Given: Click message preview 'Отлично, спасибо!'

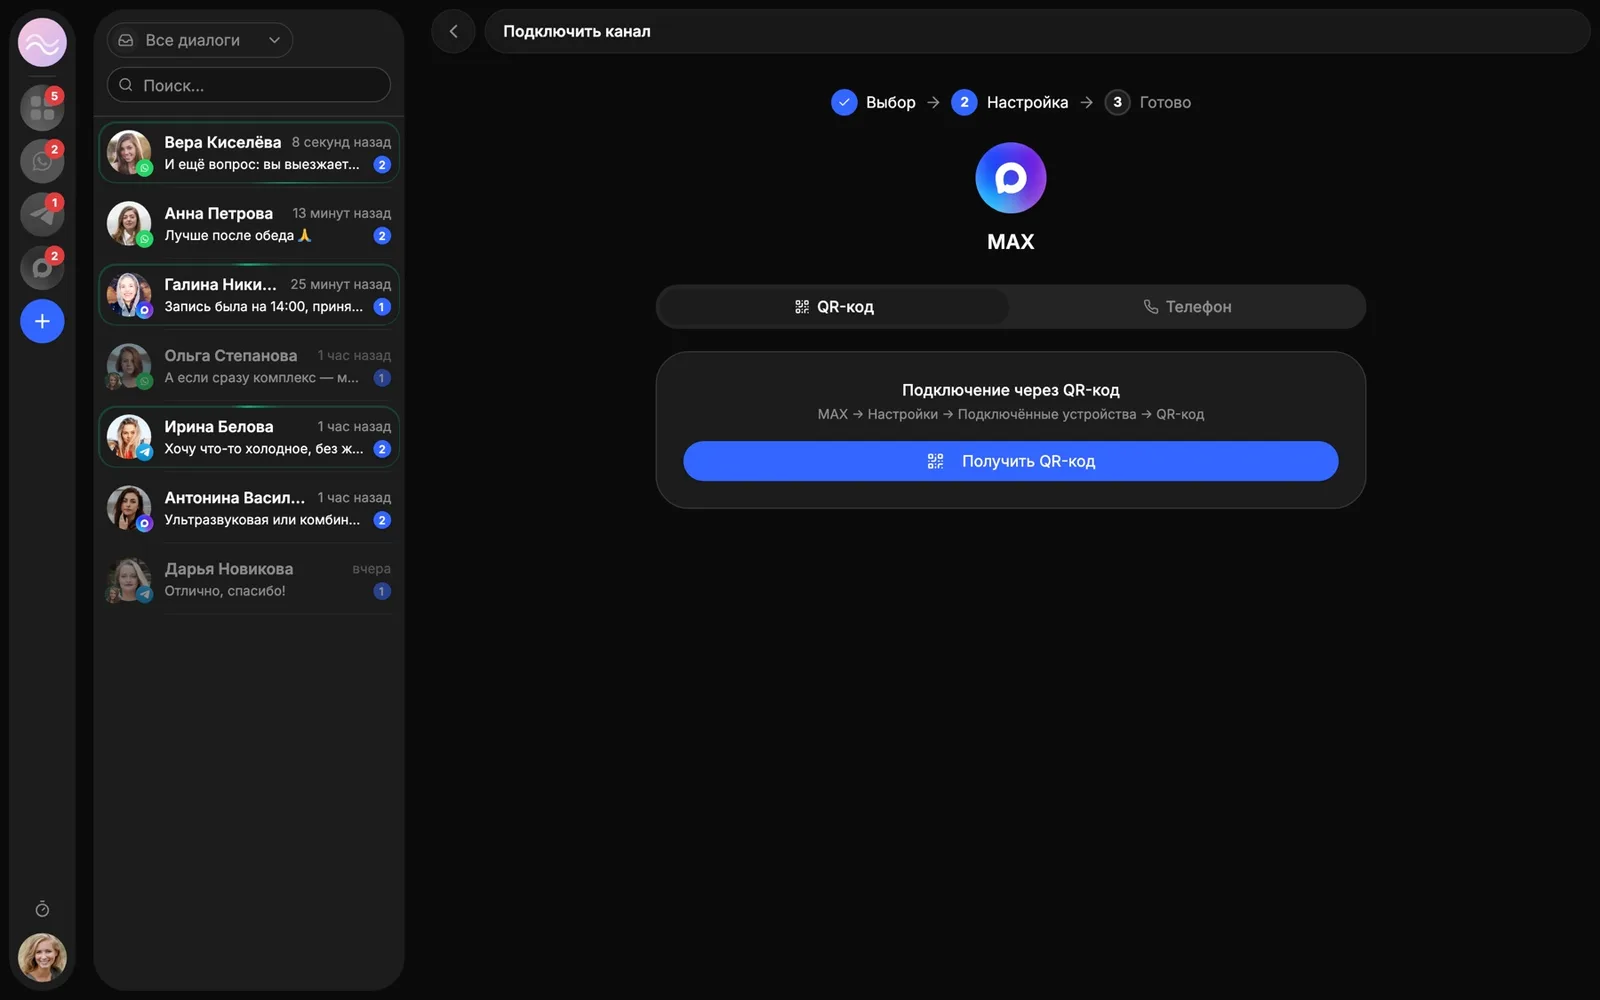Looking at the screenshot, I should [x=225, y=591].
